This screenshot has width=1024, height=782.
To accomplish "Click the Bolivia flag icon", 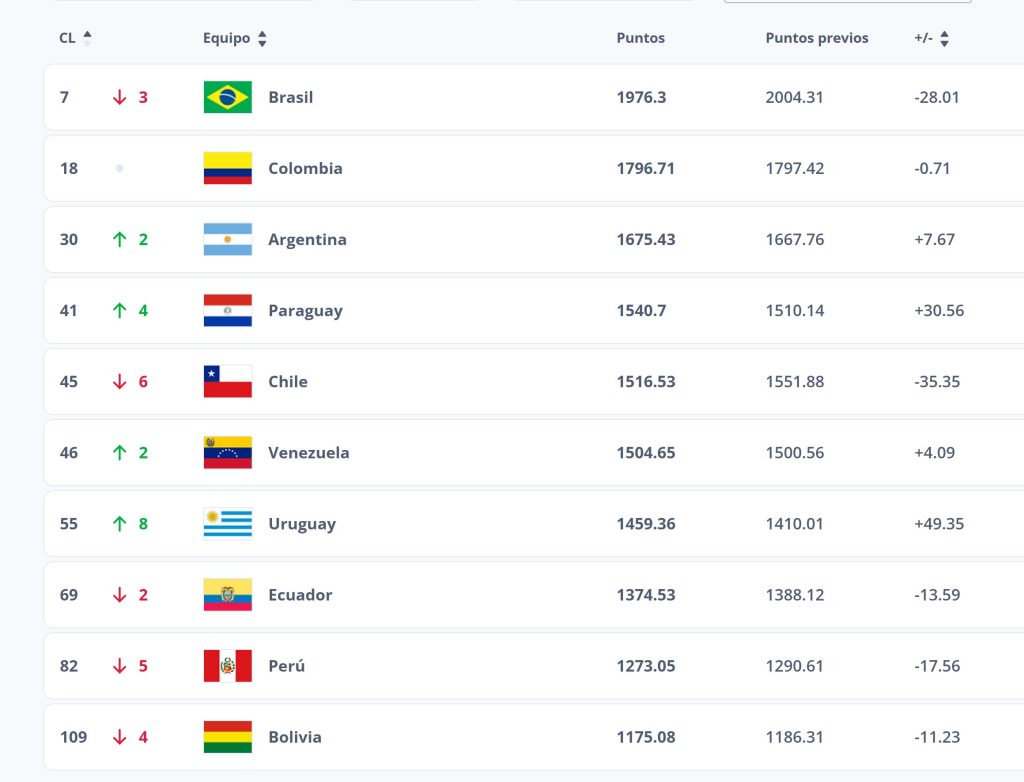I will pos(227,737).
